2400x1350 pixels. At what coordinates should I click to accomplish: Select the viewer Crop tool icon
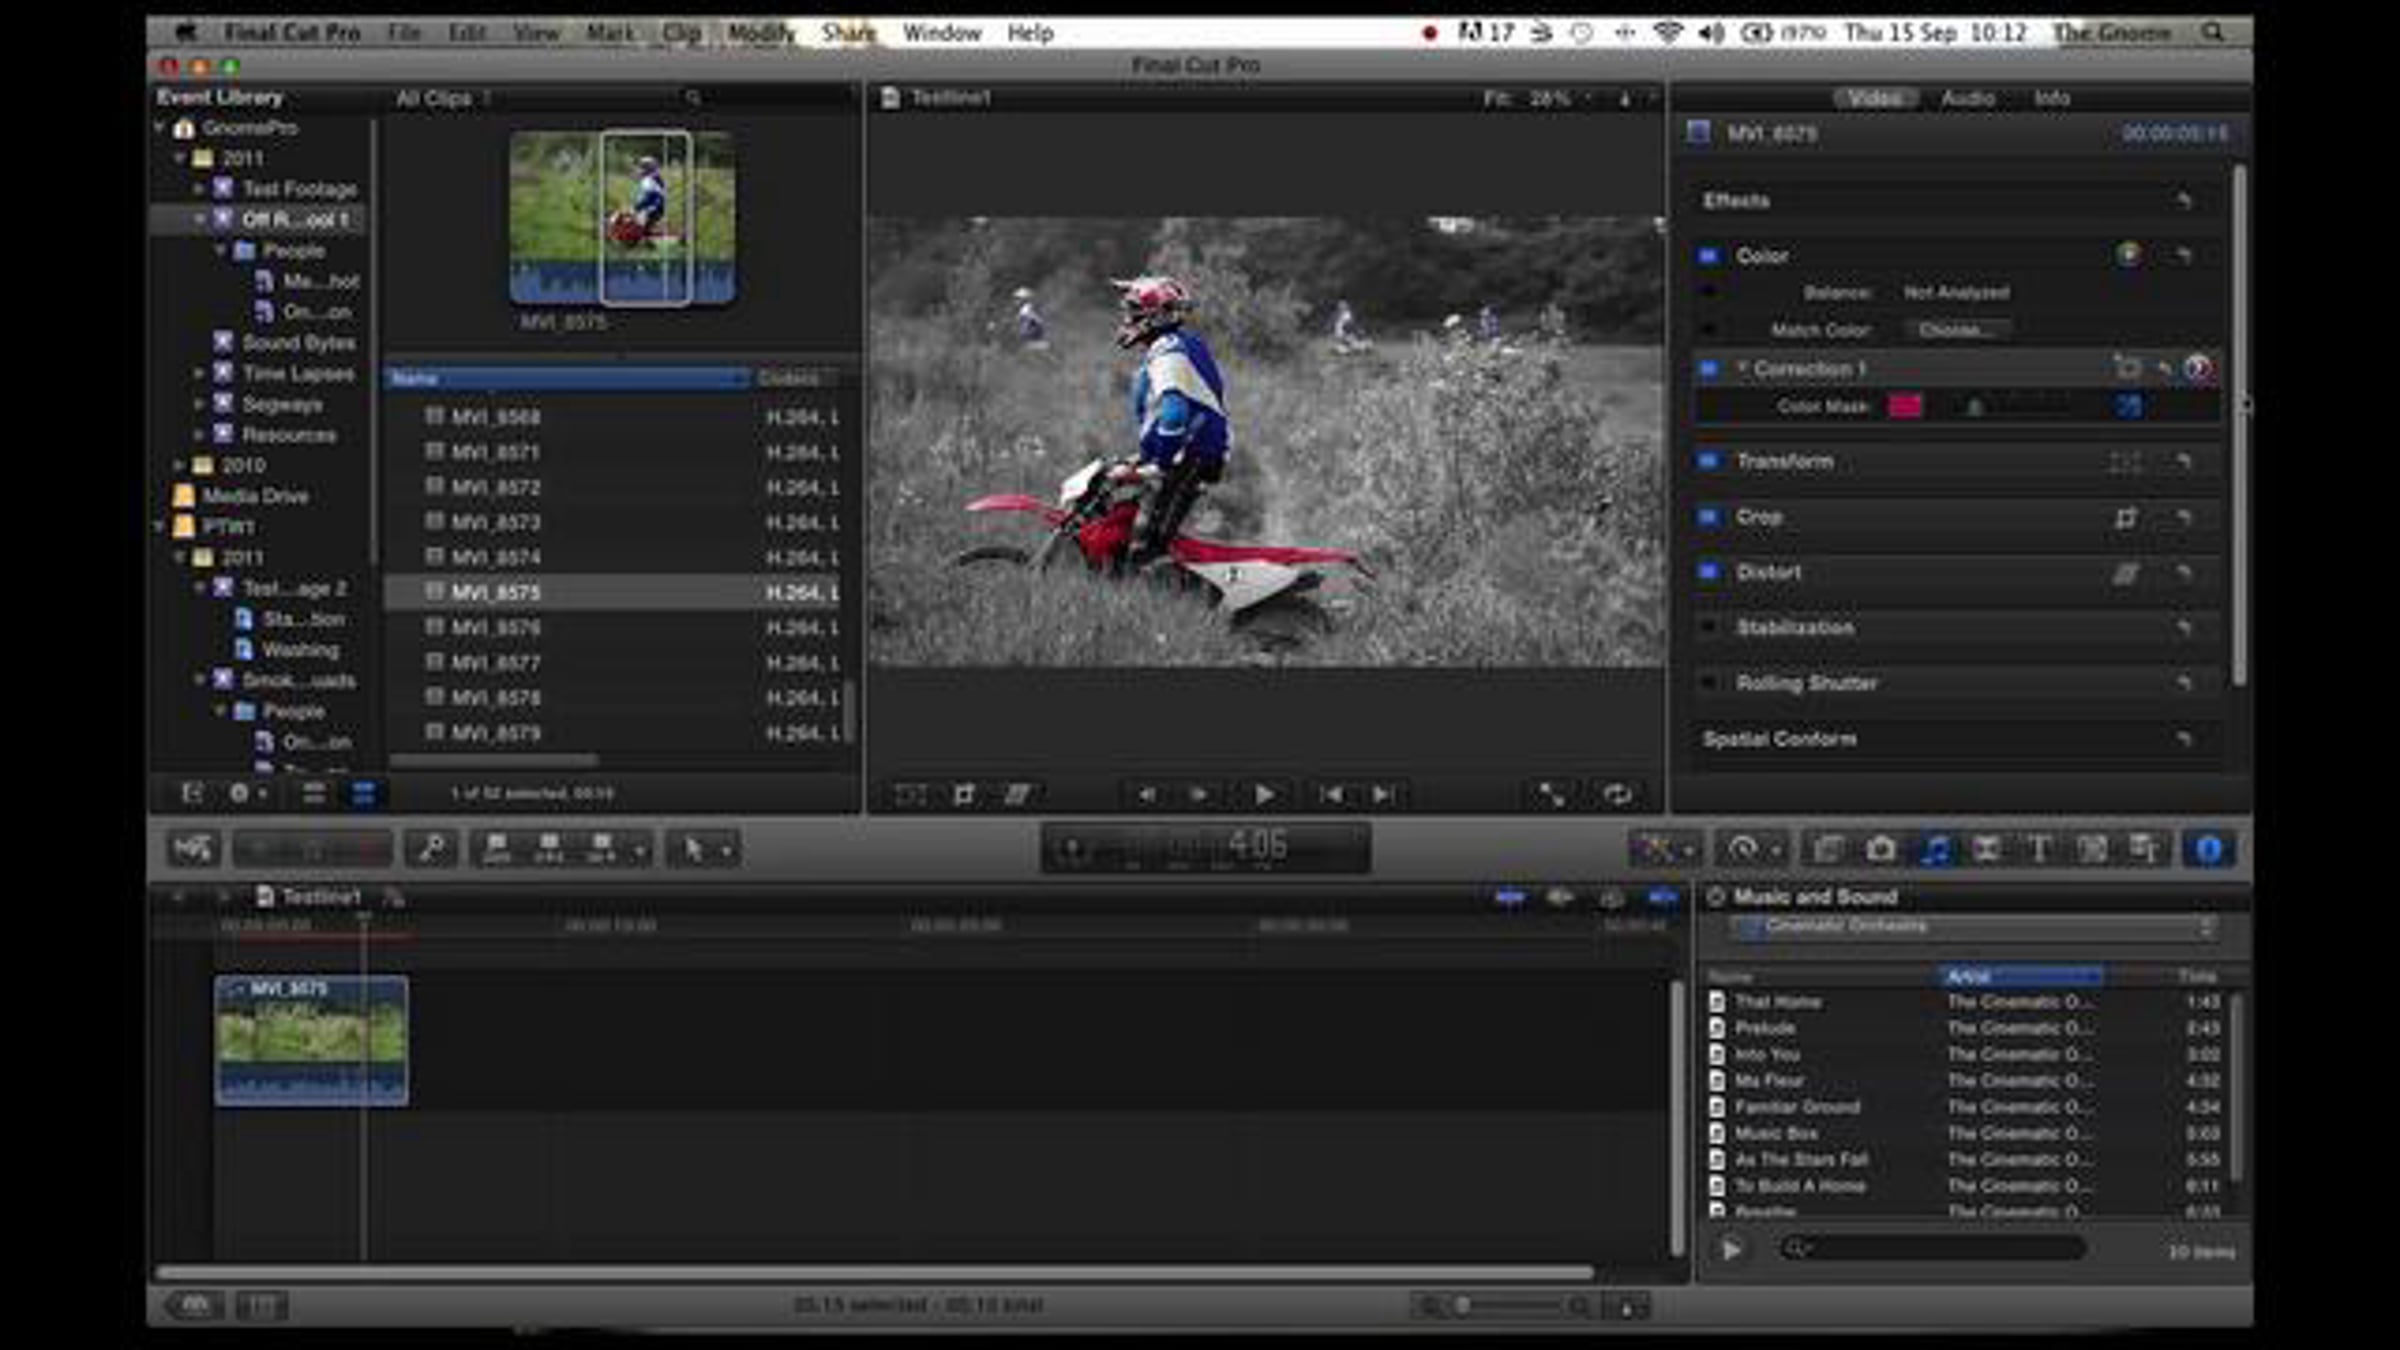click(x=964, y=795)
